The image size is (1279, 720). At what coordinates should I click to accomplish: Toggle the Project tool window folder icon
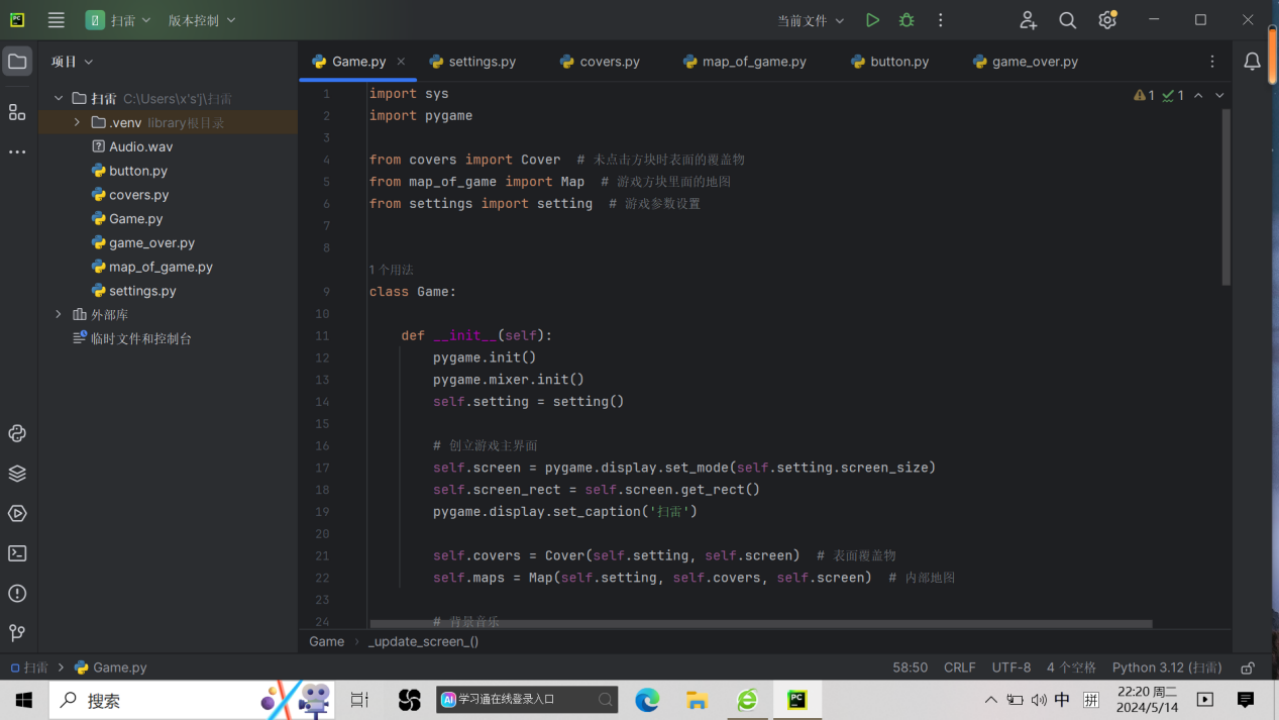tap(17, 62)
